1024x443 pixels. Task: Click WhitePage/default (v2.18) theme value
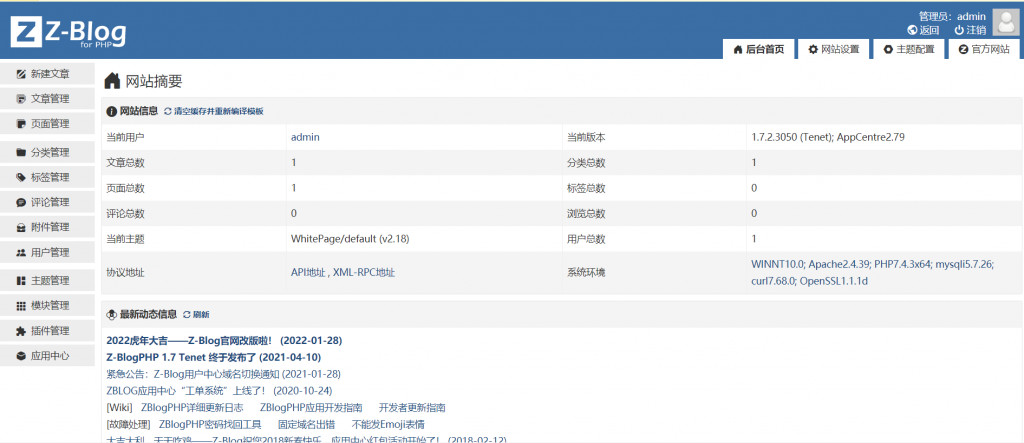(x=350, y=239)
